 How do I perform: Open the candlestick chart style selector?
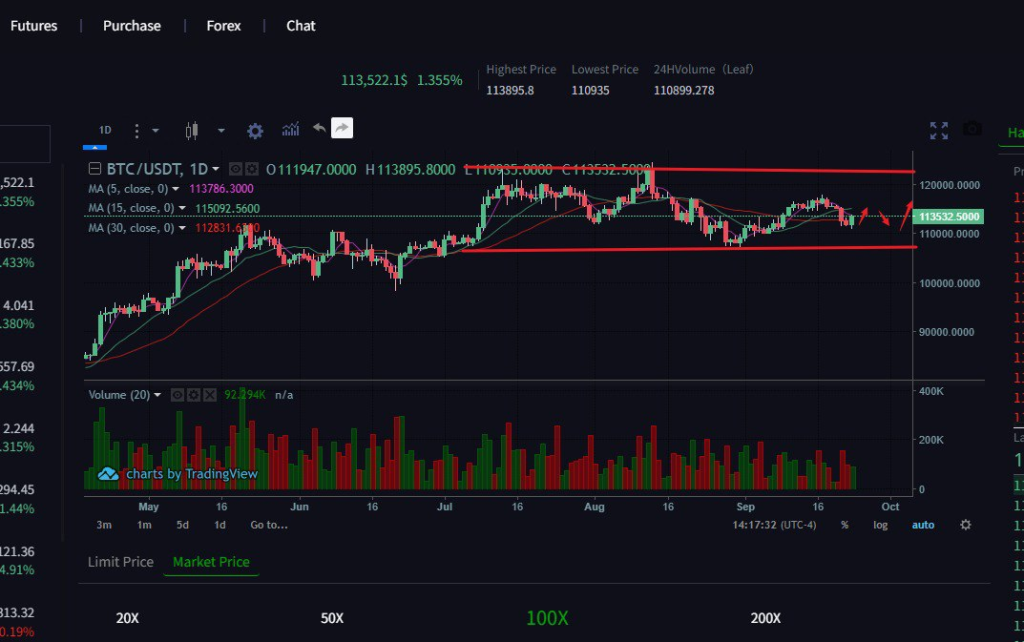click(x=193, y=130)
